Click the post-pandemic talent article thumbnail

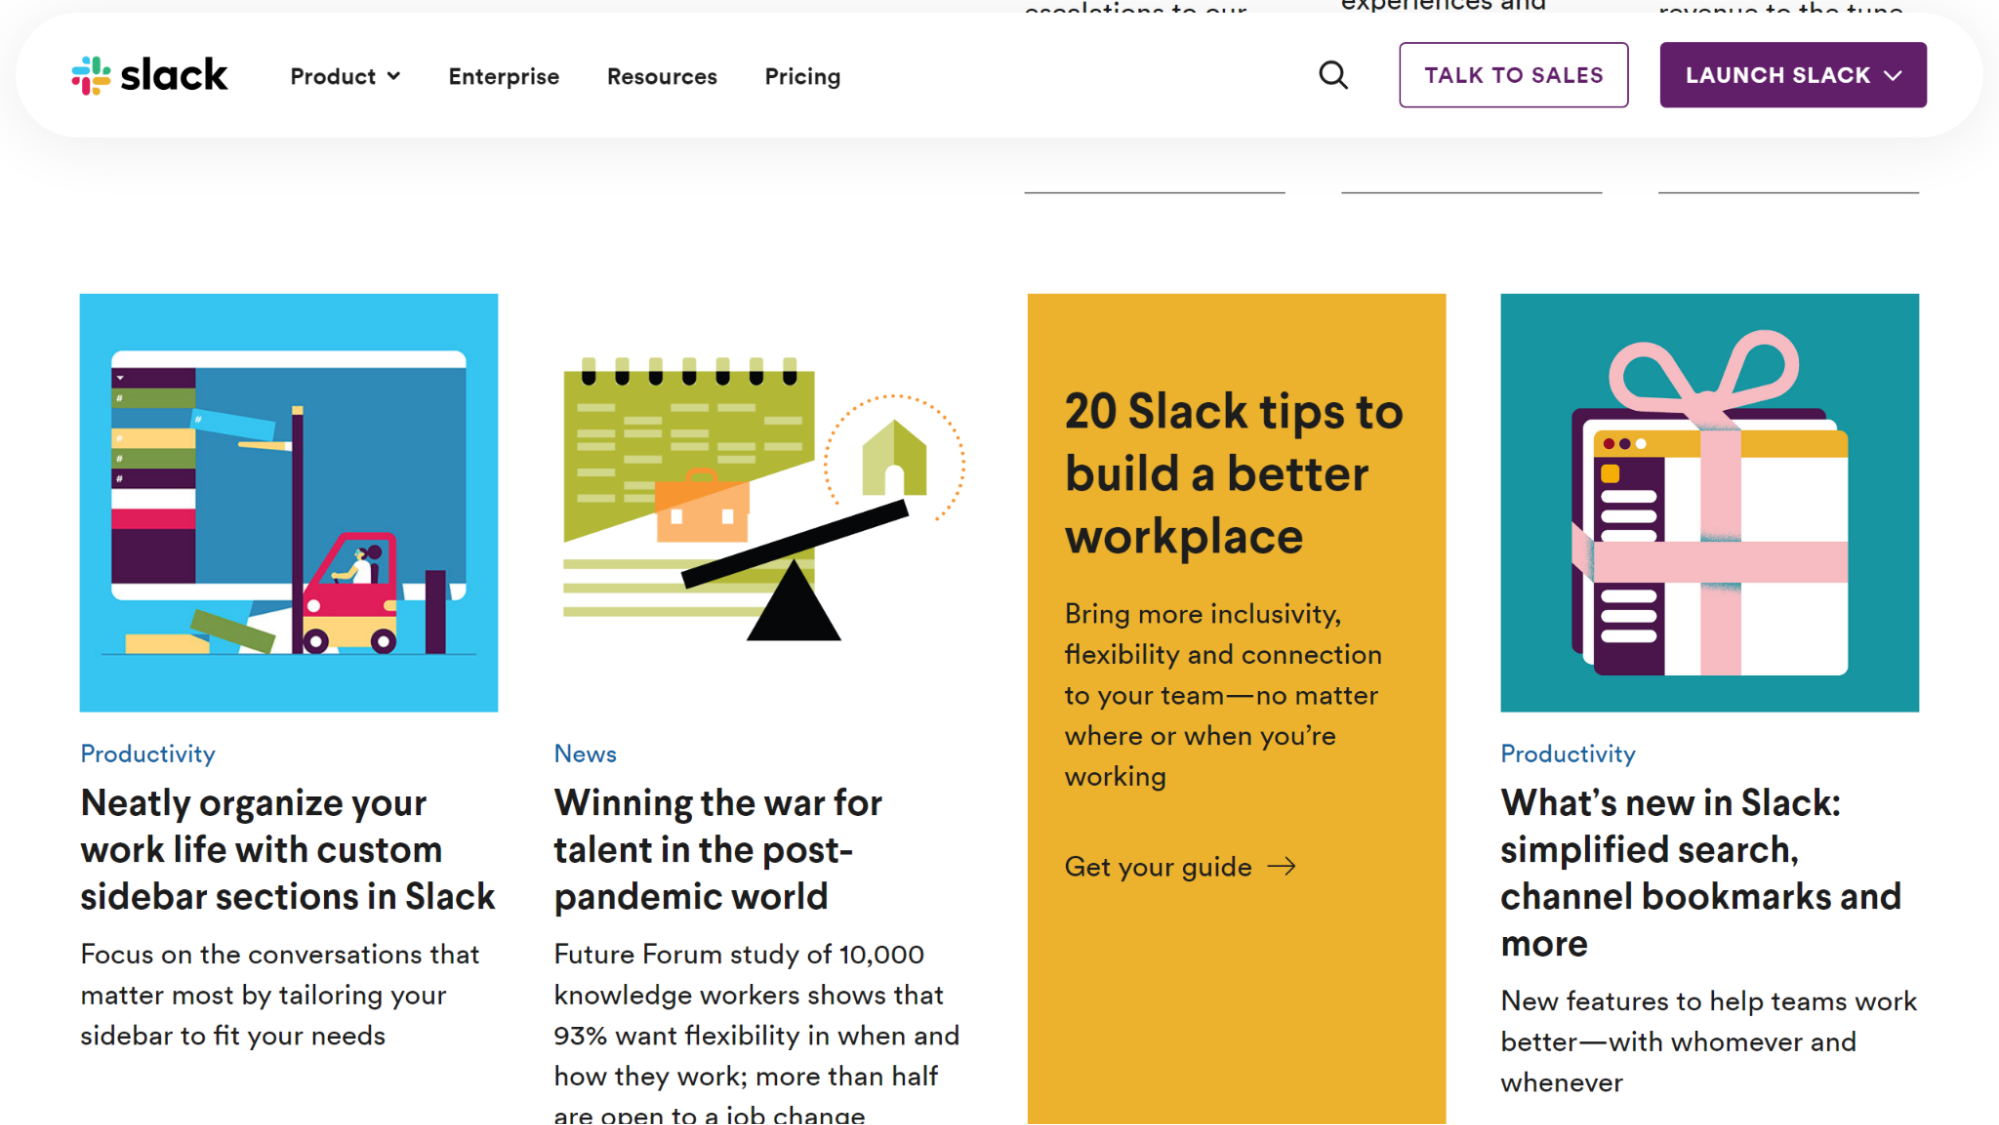point(762,501)
